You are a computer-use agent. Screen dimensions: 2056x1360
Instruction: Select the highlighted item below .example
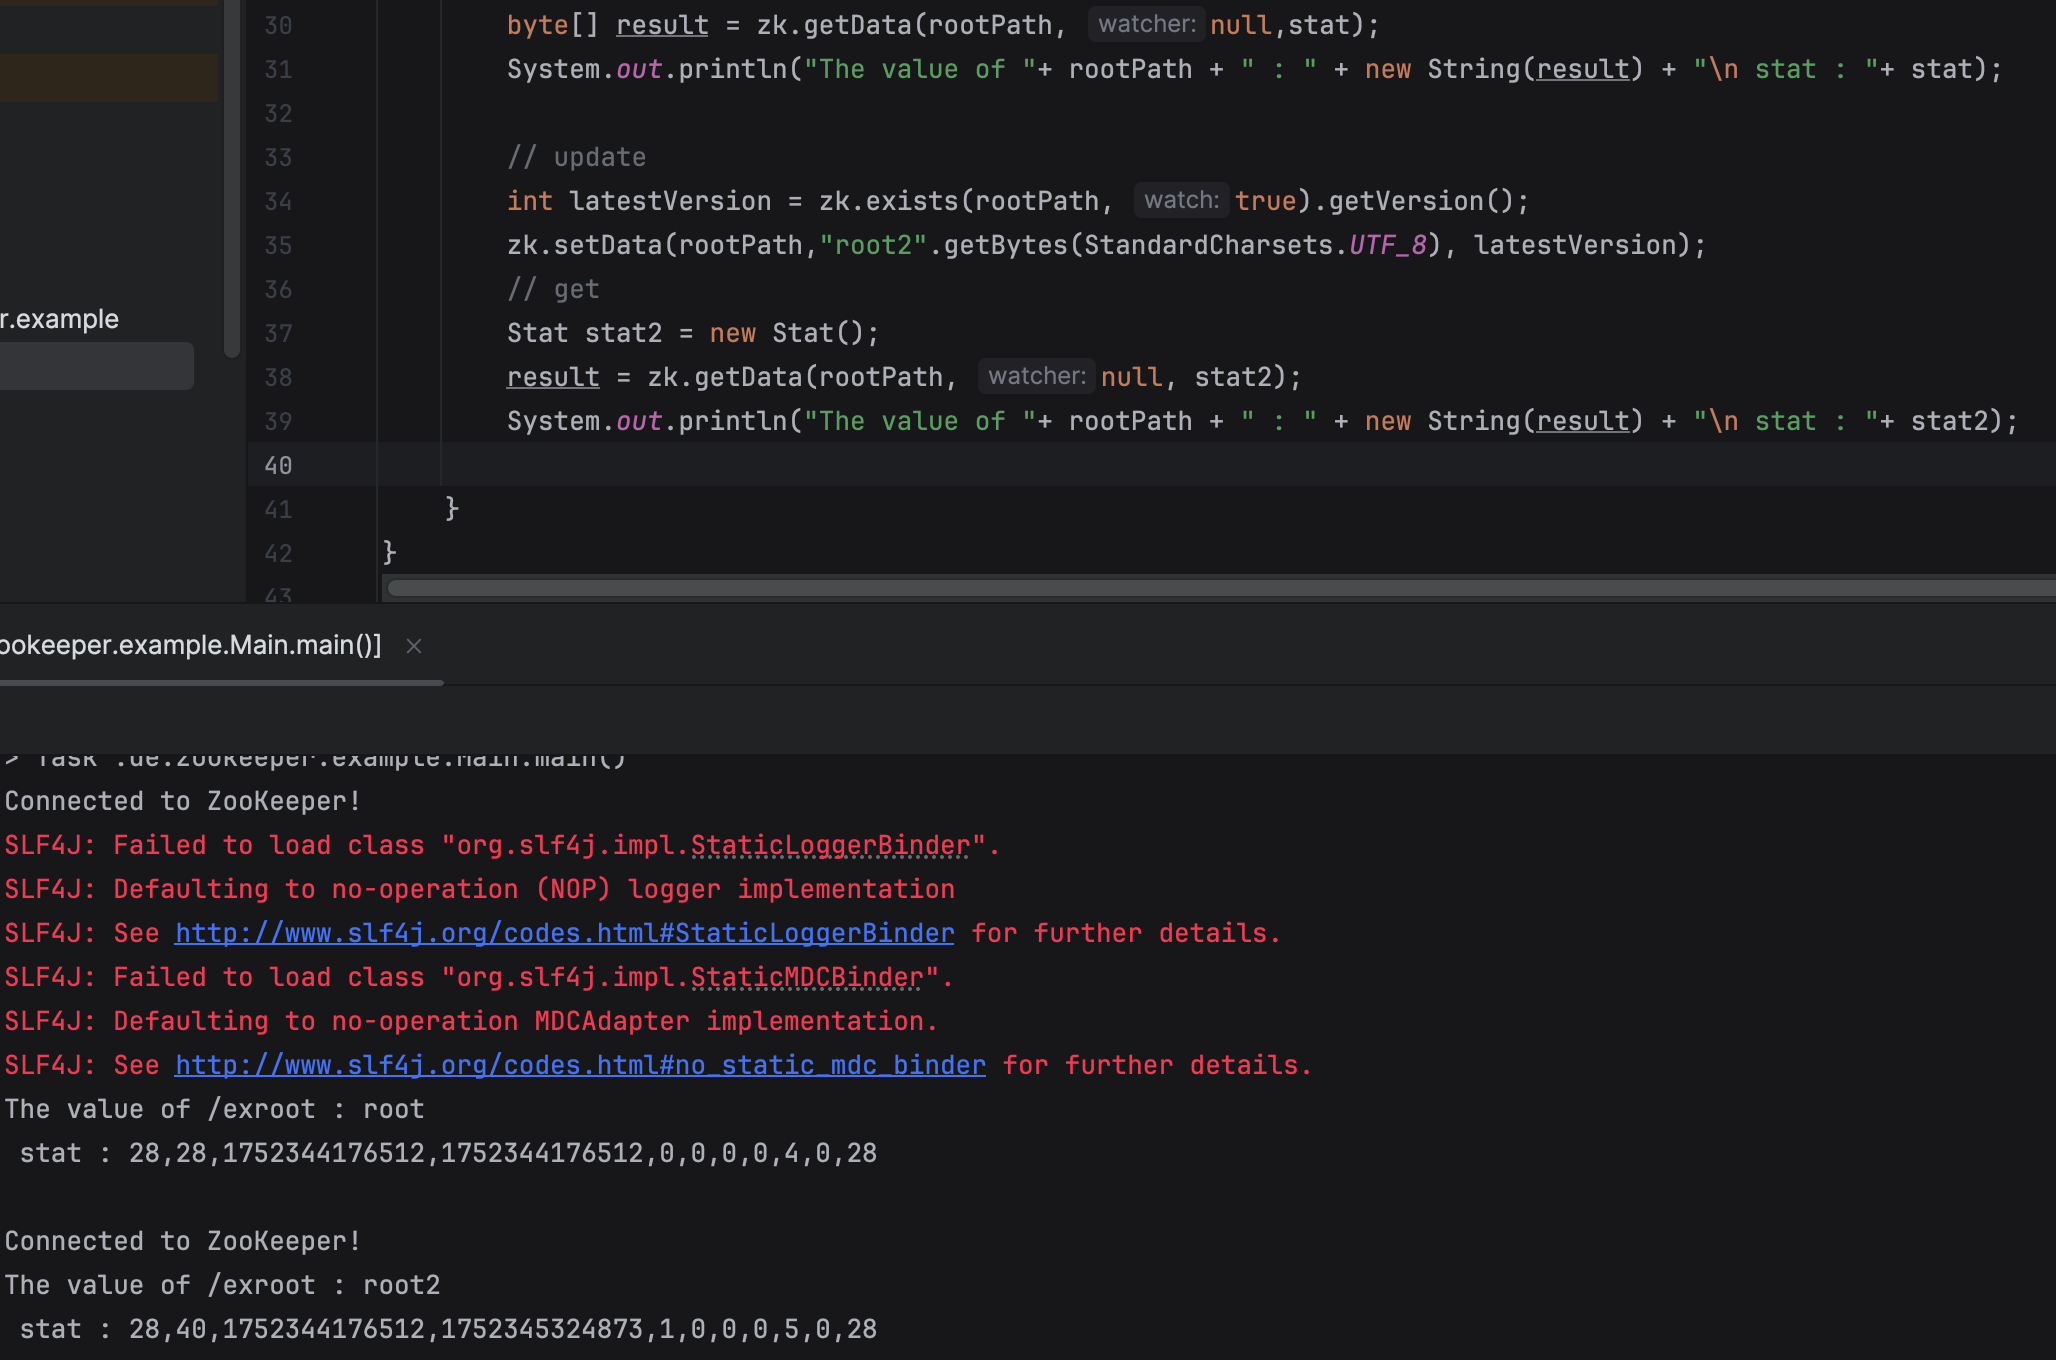(96, 366)
